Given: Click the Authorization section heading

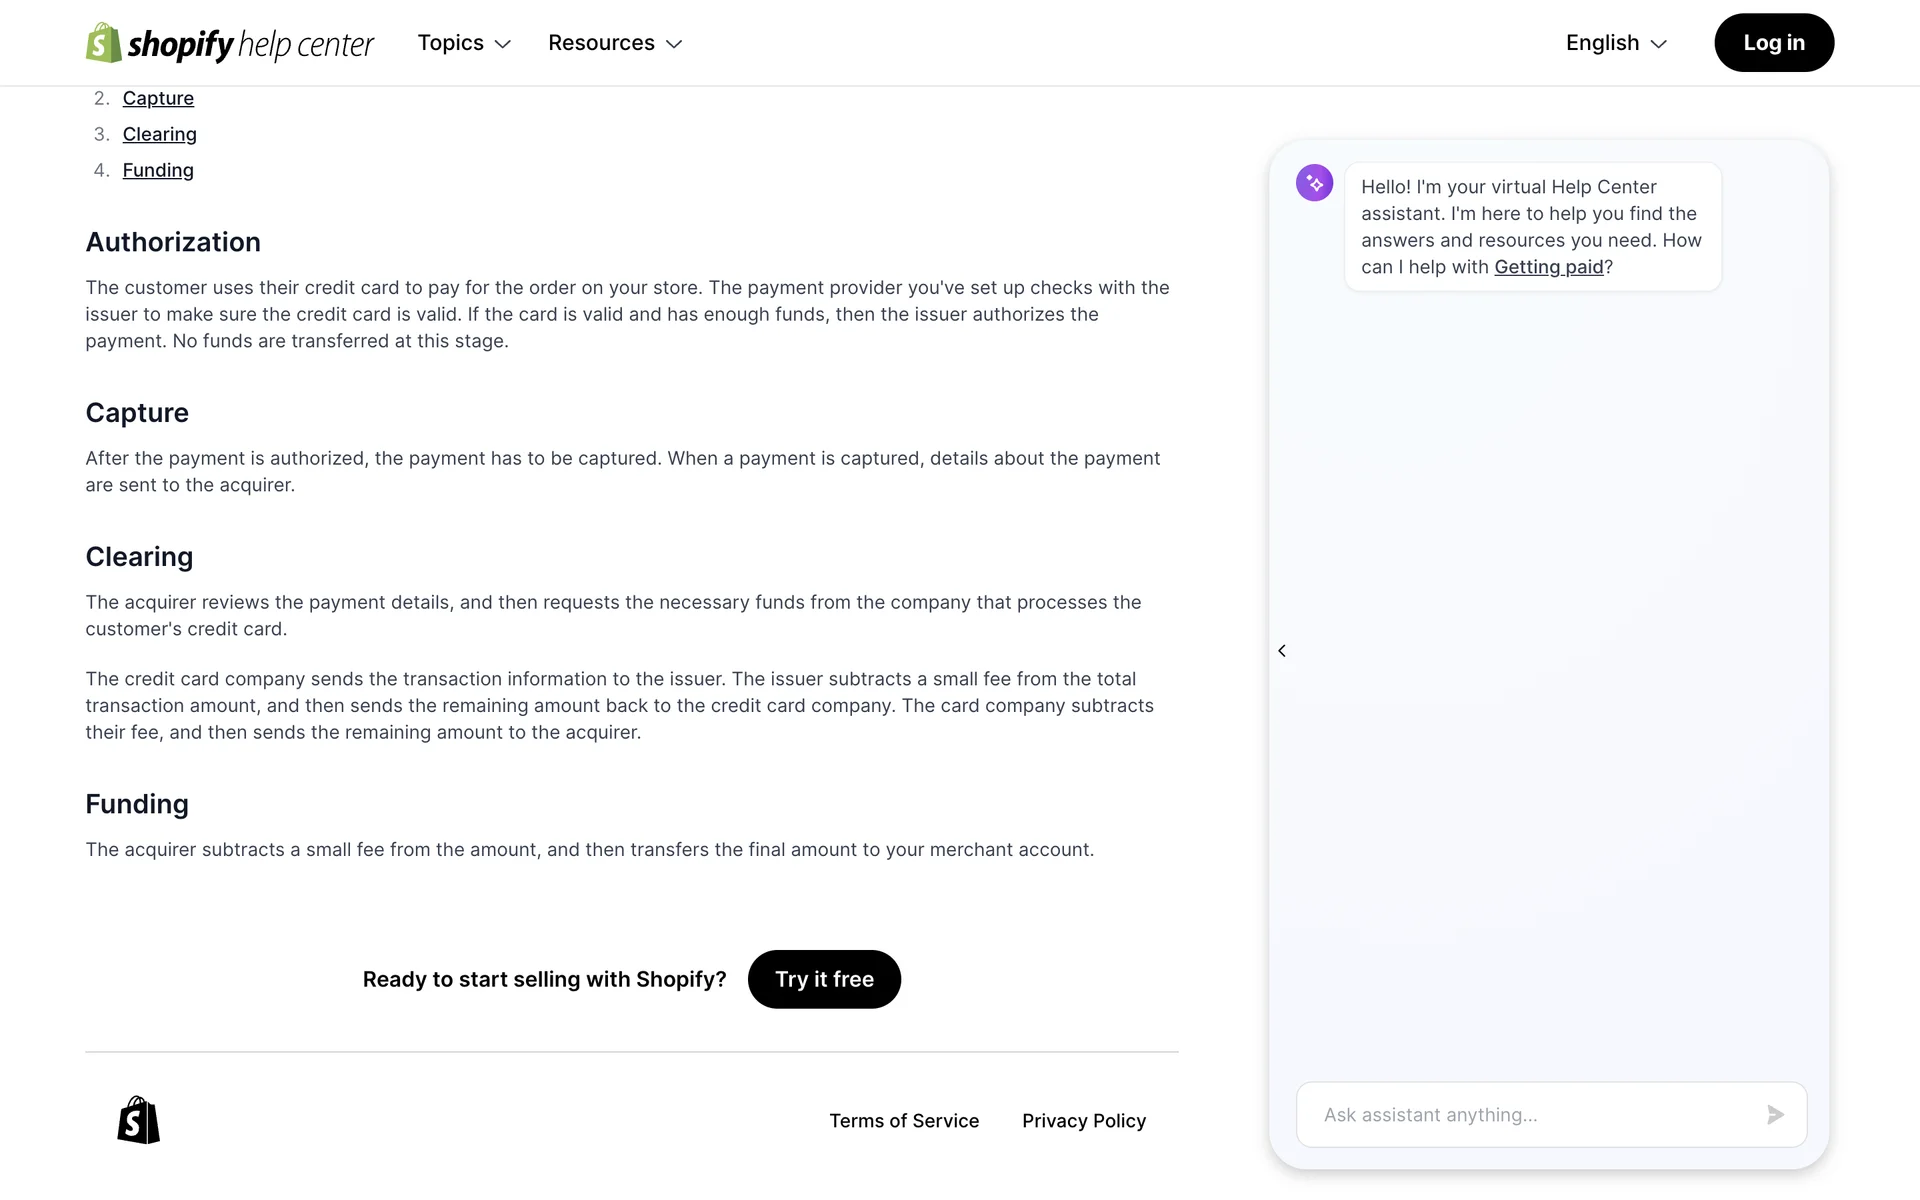Looking at the screenshot, I should pos(173,242).
